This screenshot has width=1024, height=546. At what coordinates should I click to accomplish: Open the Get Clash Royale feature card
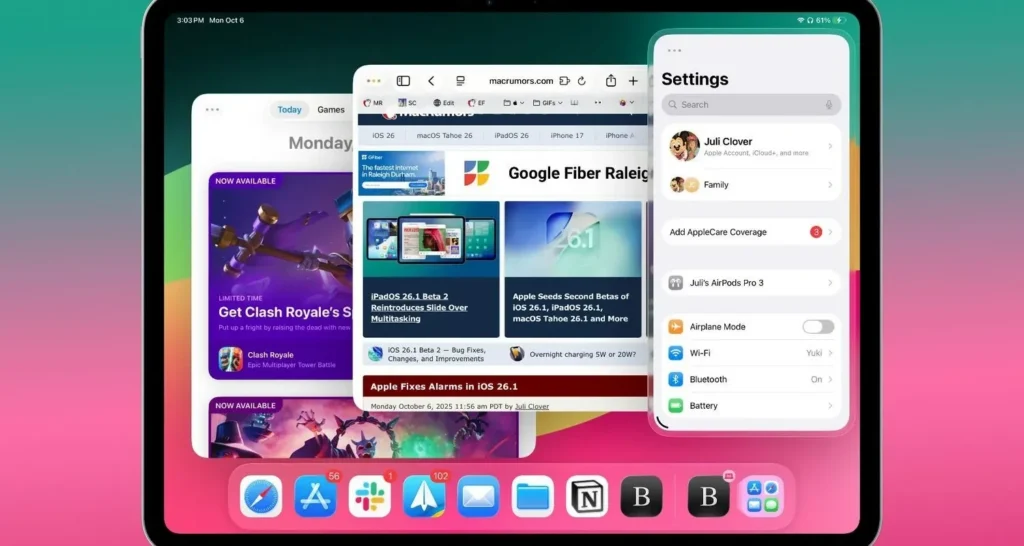[x=281, y=276]
